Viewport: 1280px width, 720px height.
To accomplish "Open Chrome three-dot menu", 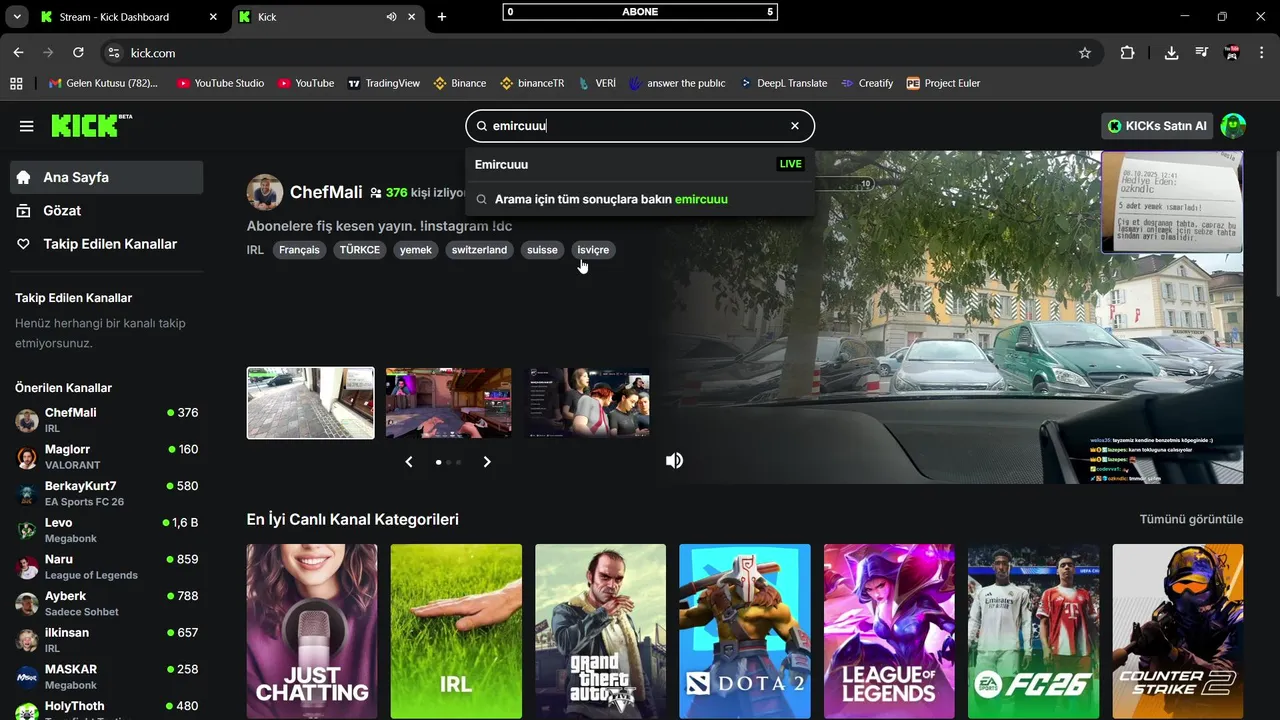I will (1262, 53).
